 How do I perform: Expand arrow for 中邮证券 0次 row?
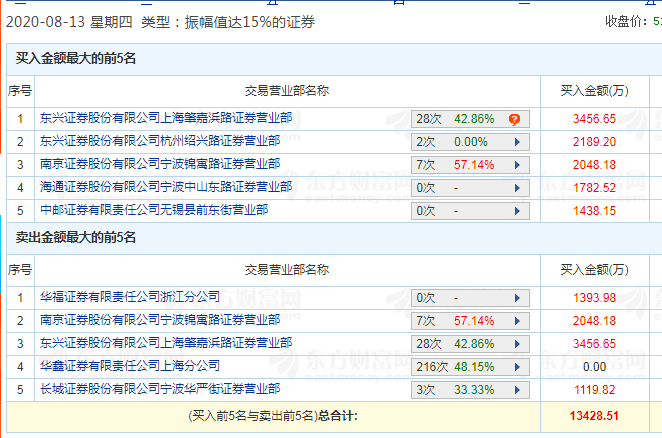(517, 211)
